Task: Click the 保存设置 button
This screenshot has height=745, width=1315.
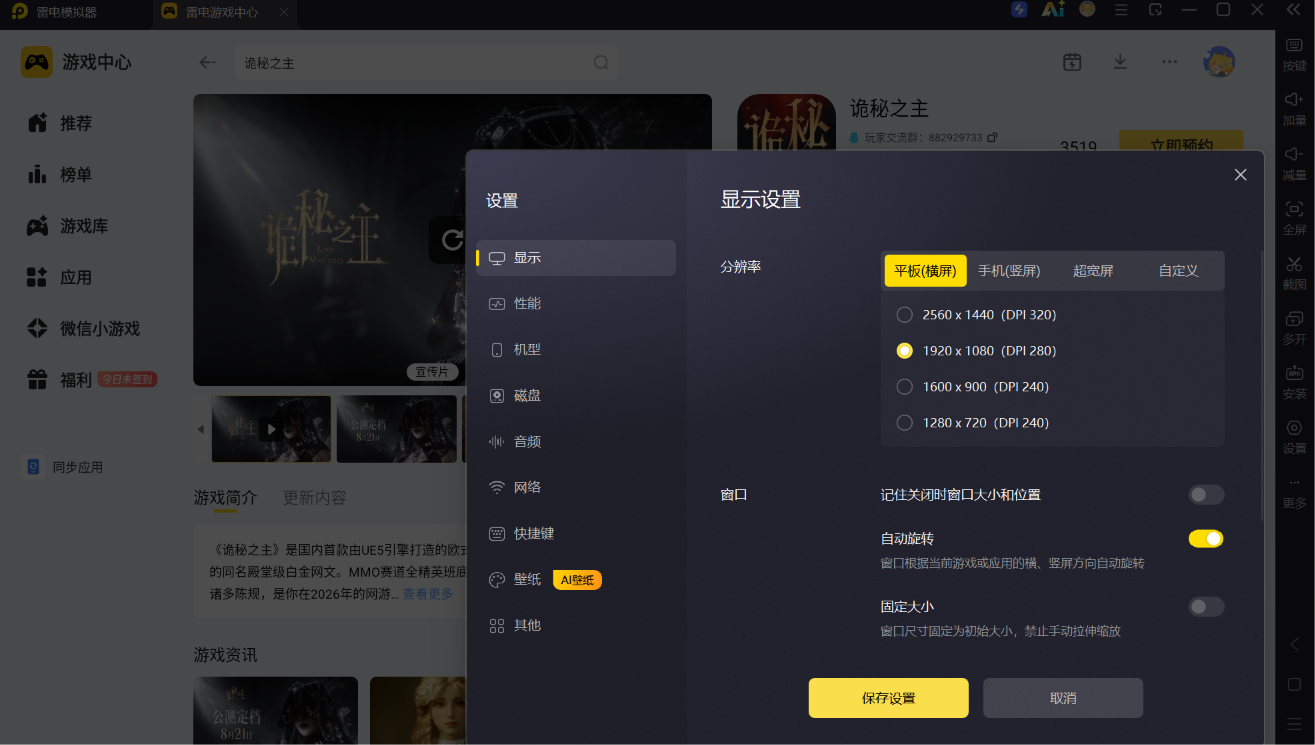Action: coord(888,698)
